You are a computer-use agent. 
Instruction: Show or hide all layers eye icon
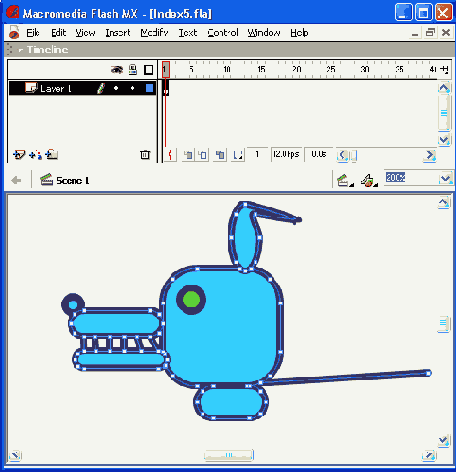pos(117,70)
